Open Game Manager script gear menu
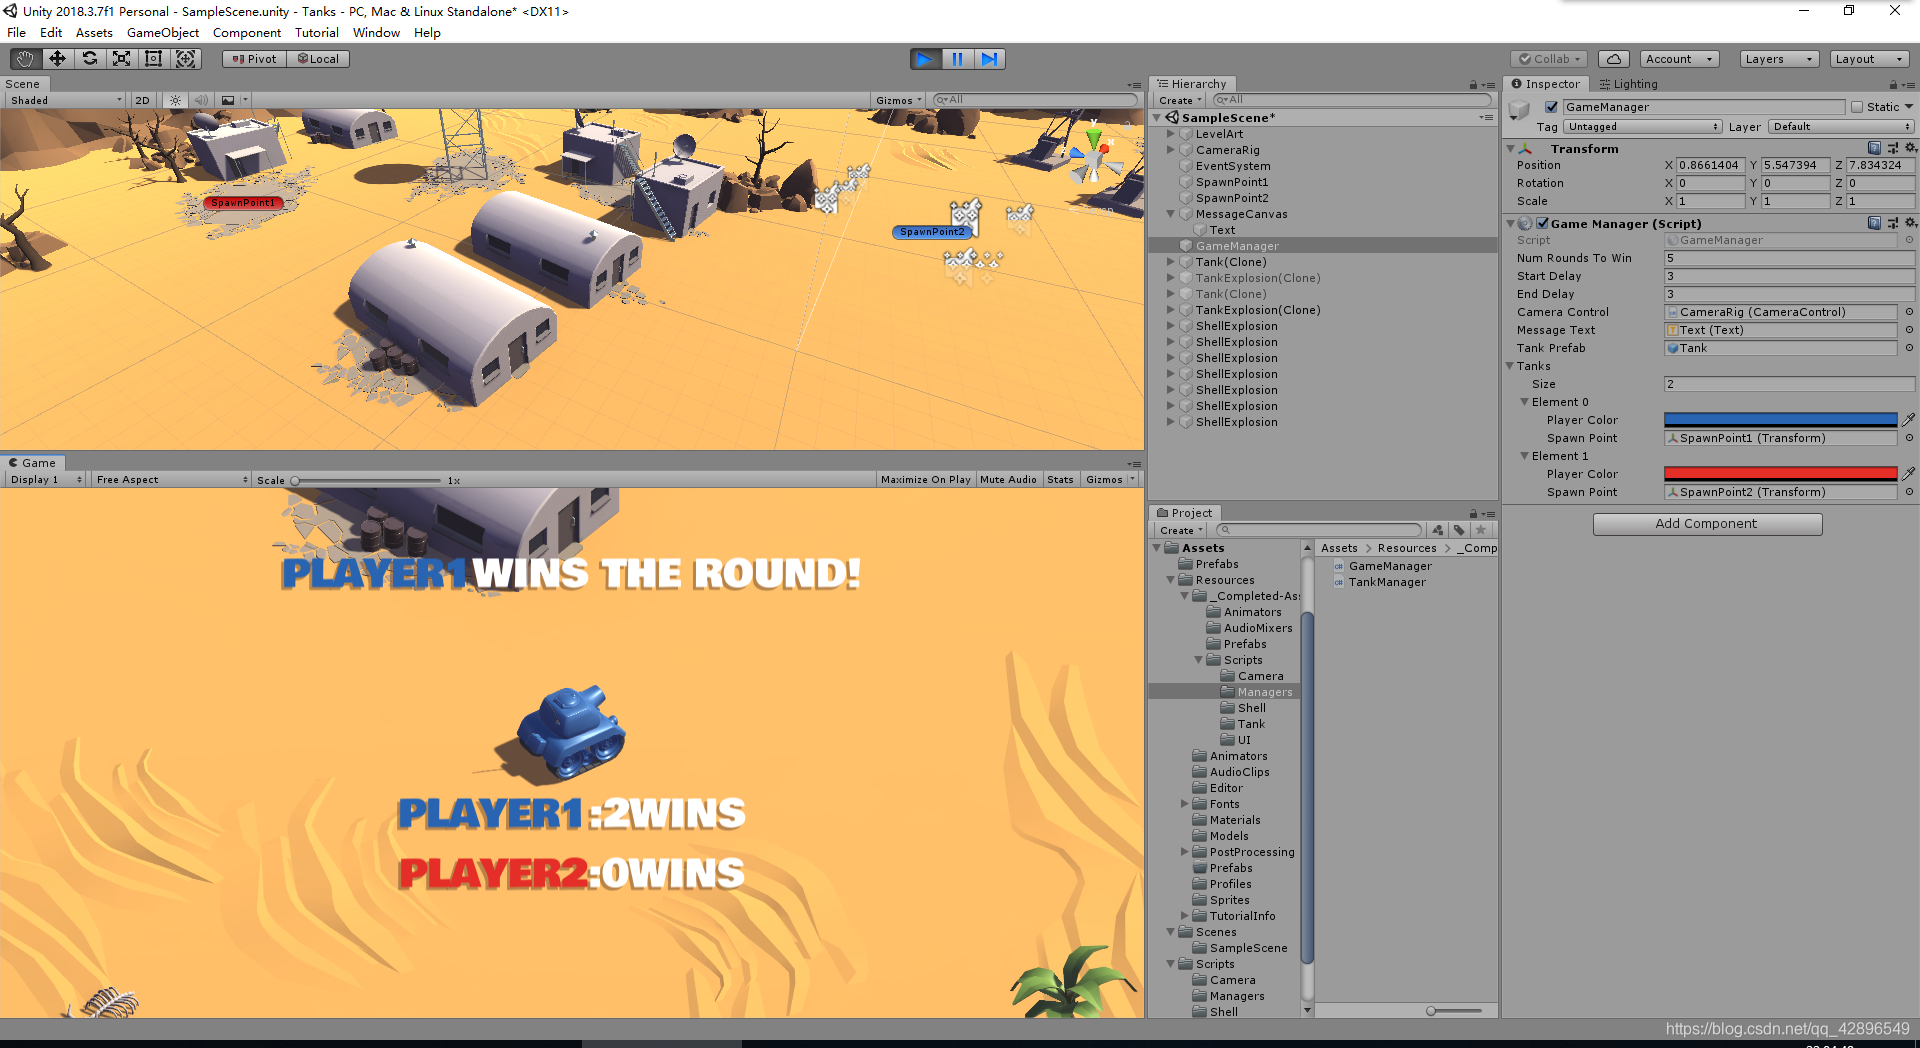 [1910, 223]
